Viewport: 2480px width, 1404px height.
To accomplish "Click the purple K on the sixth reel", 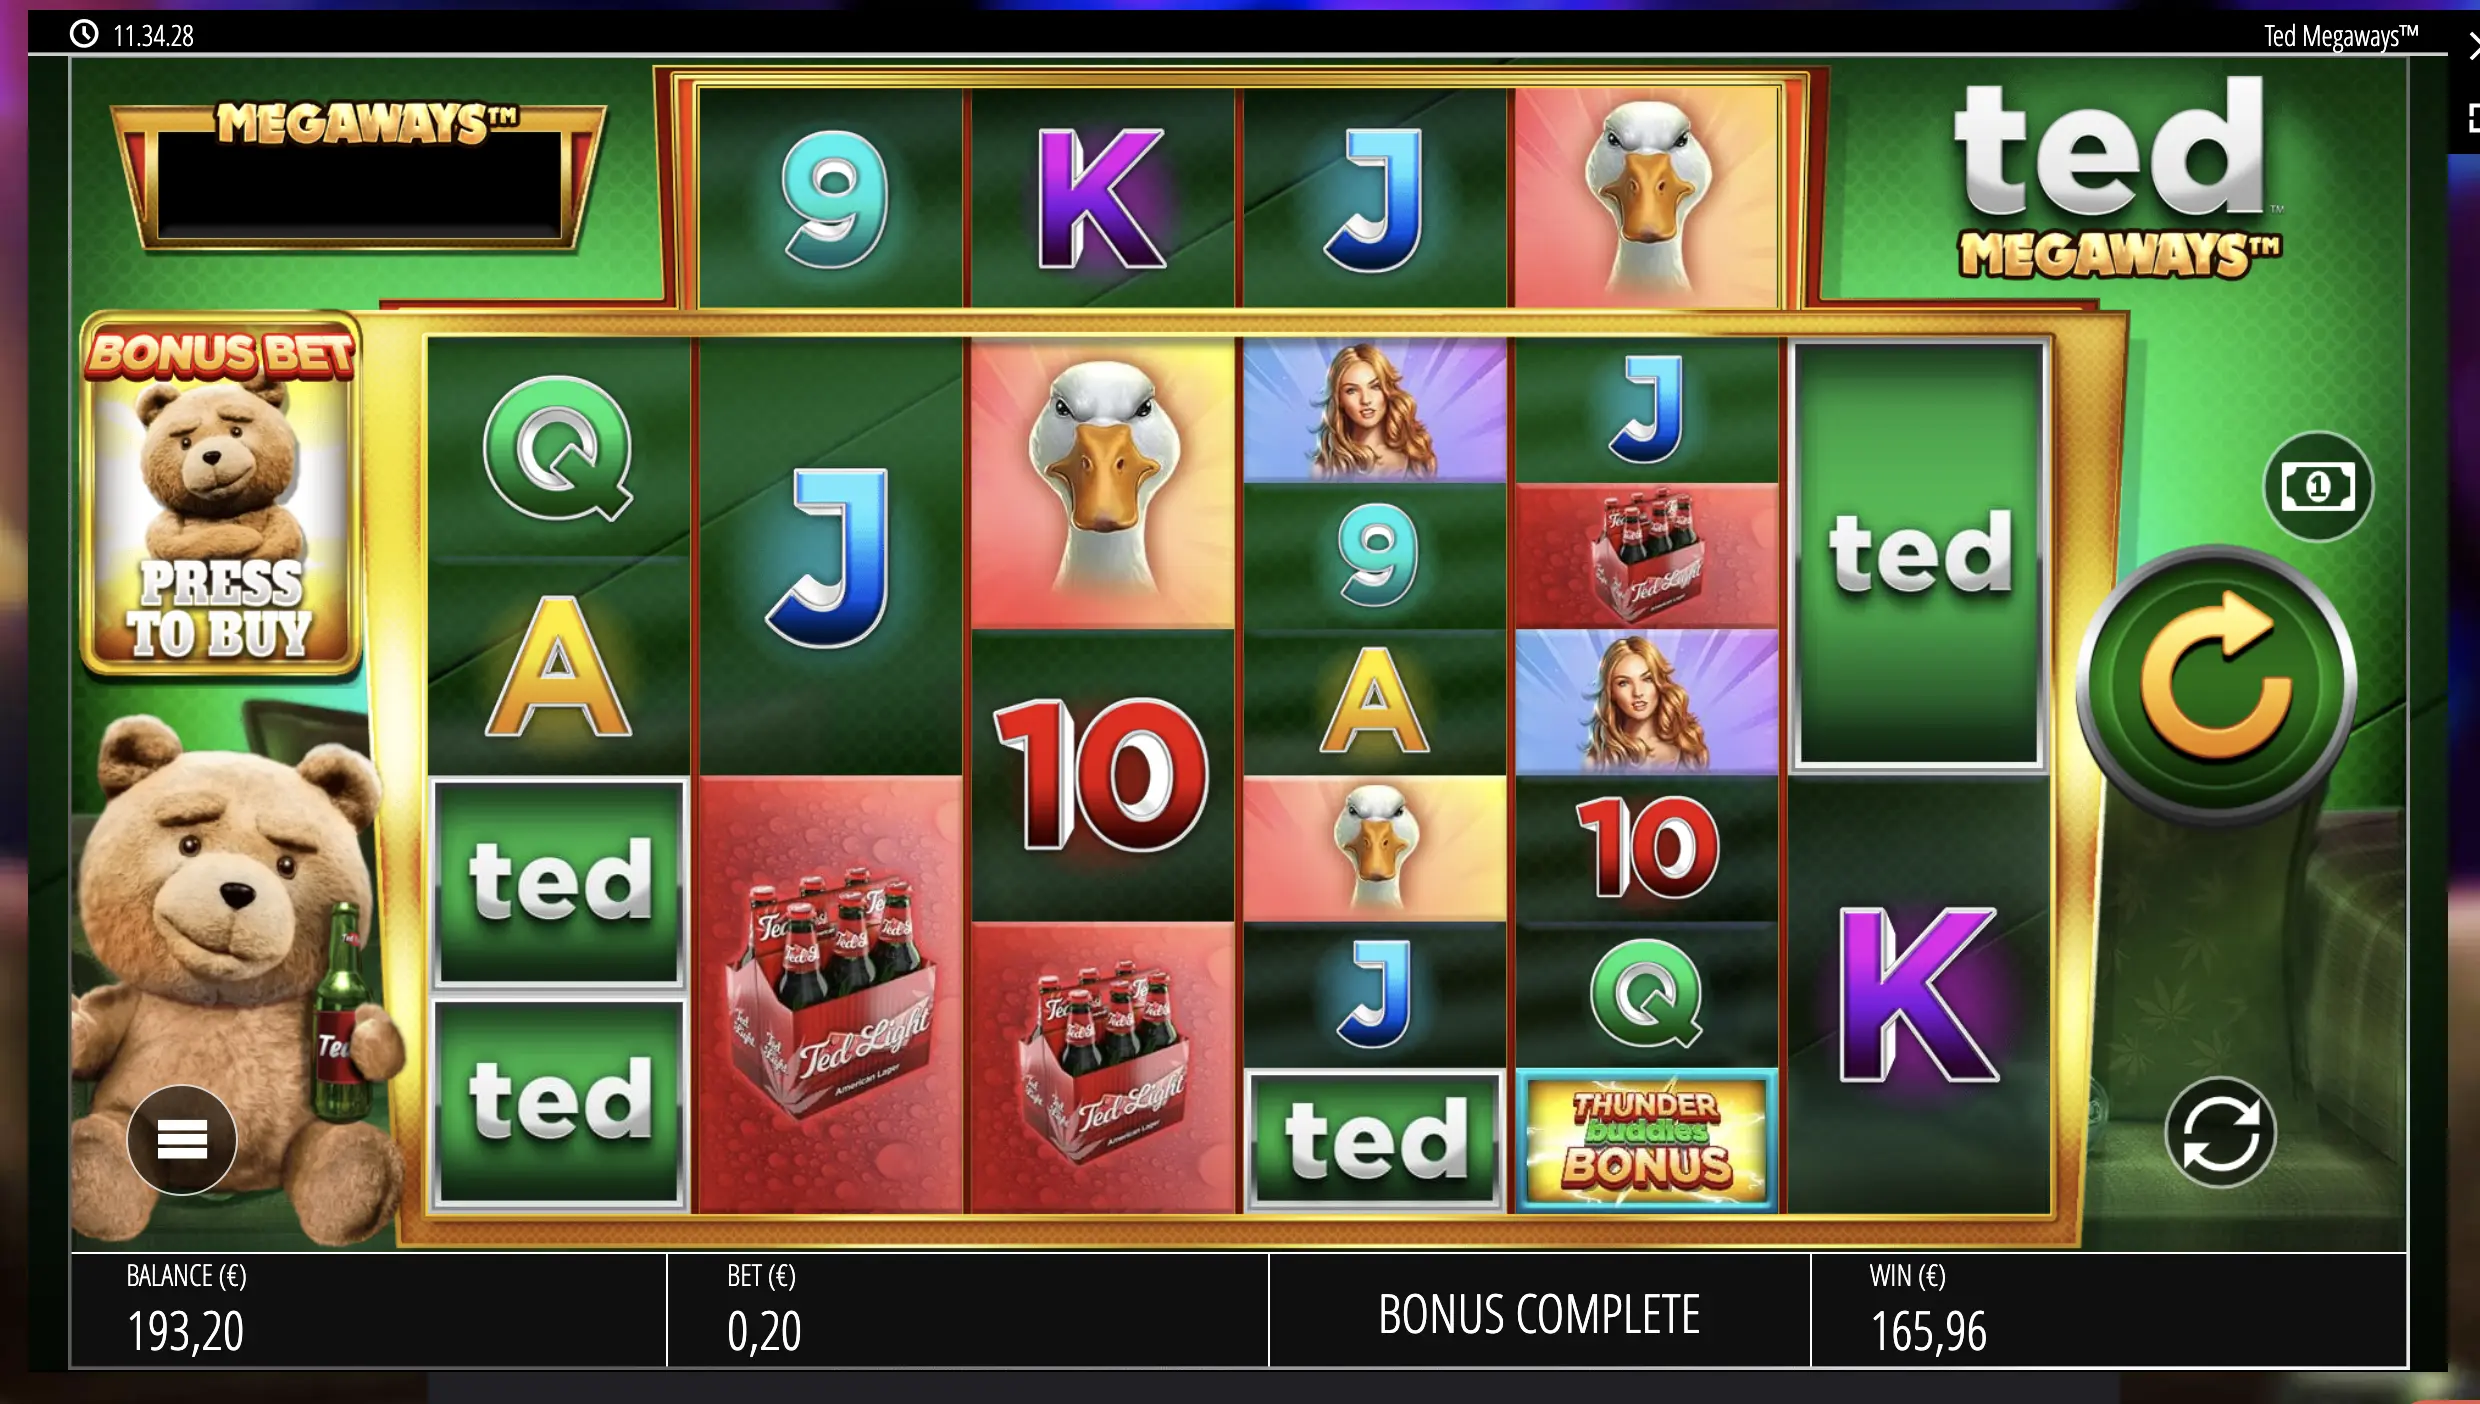I will pyautogui.click(x=1918, y=994).
